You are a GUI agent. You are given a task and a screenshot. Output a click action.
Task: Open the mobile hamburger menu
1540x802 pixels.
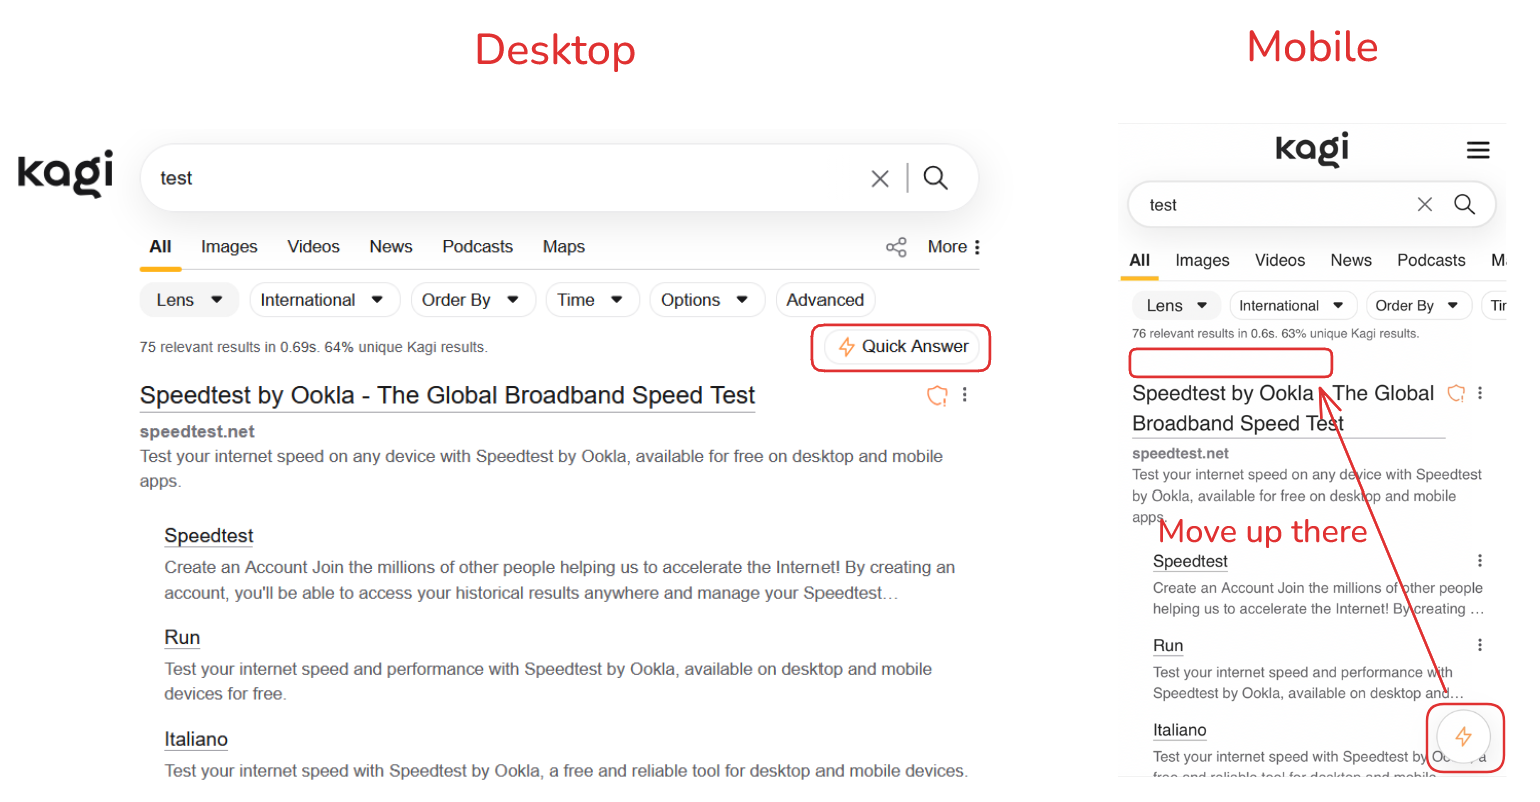[1478, 151]
